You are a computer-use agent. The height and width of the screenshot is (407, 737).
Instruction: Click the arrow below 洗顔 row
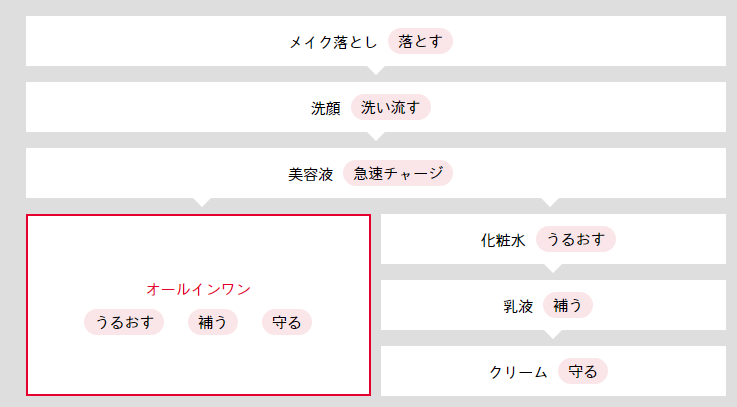376,136
